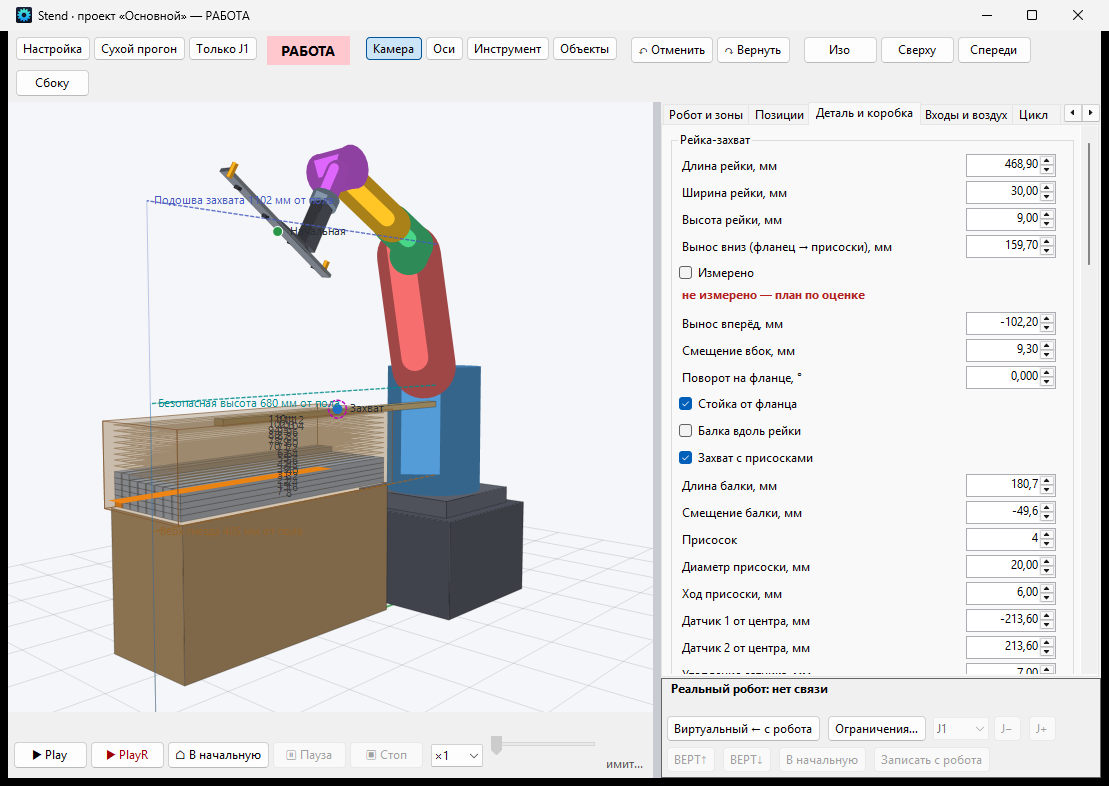The width and height of the screenshot is (1109, 786).
Task: Open the Настройка mode
Action: pyautogui.click(x=52, y=49)
